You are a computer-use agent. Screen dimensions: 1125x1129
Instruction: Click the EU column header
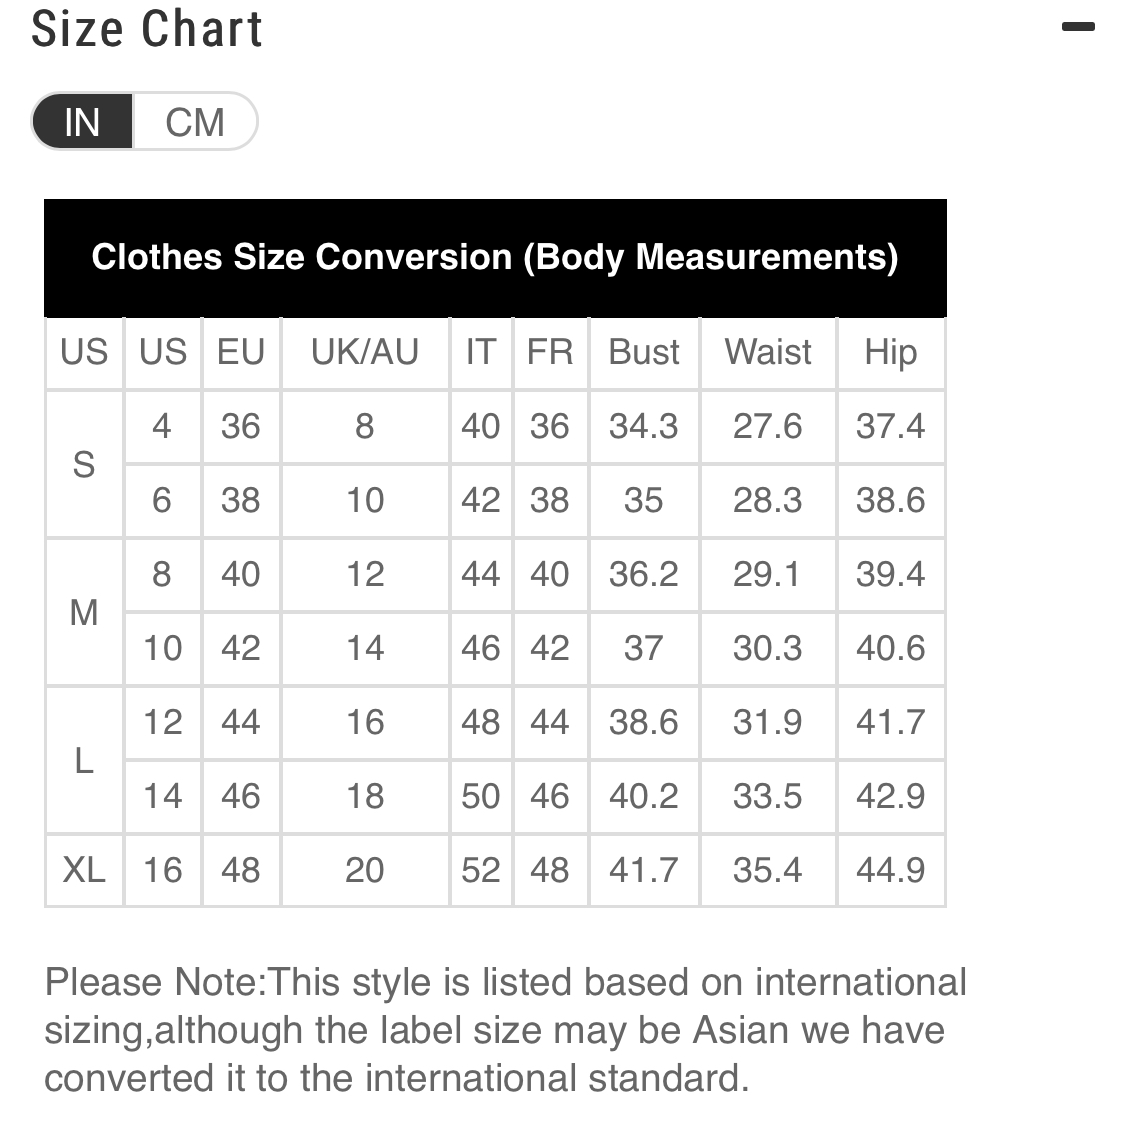click(241, 353)
